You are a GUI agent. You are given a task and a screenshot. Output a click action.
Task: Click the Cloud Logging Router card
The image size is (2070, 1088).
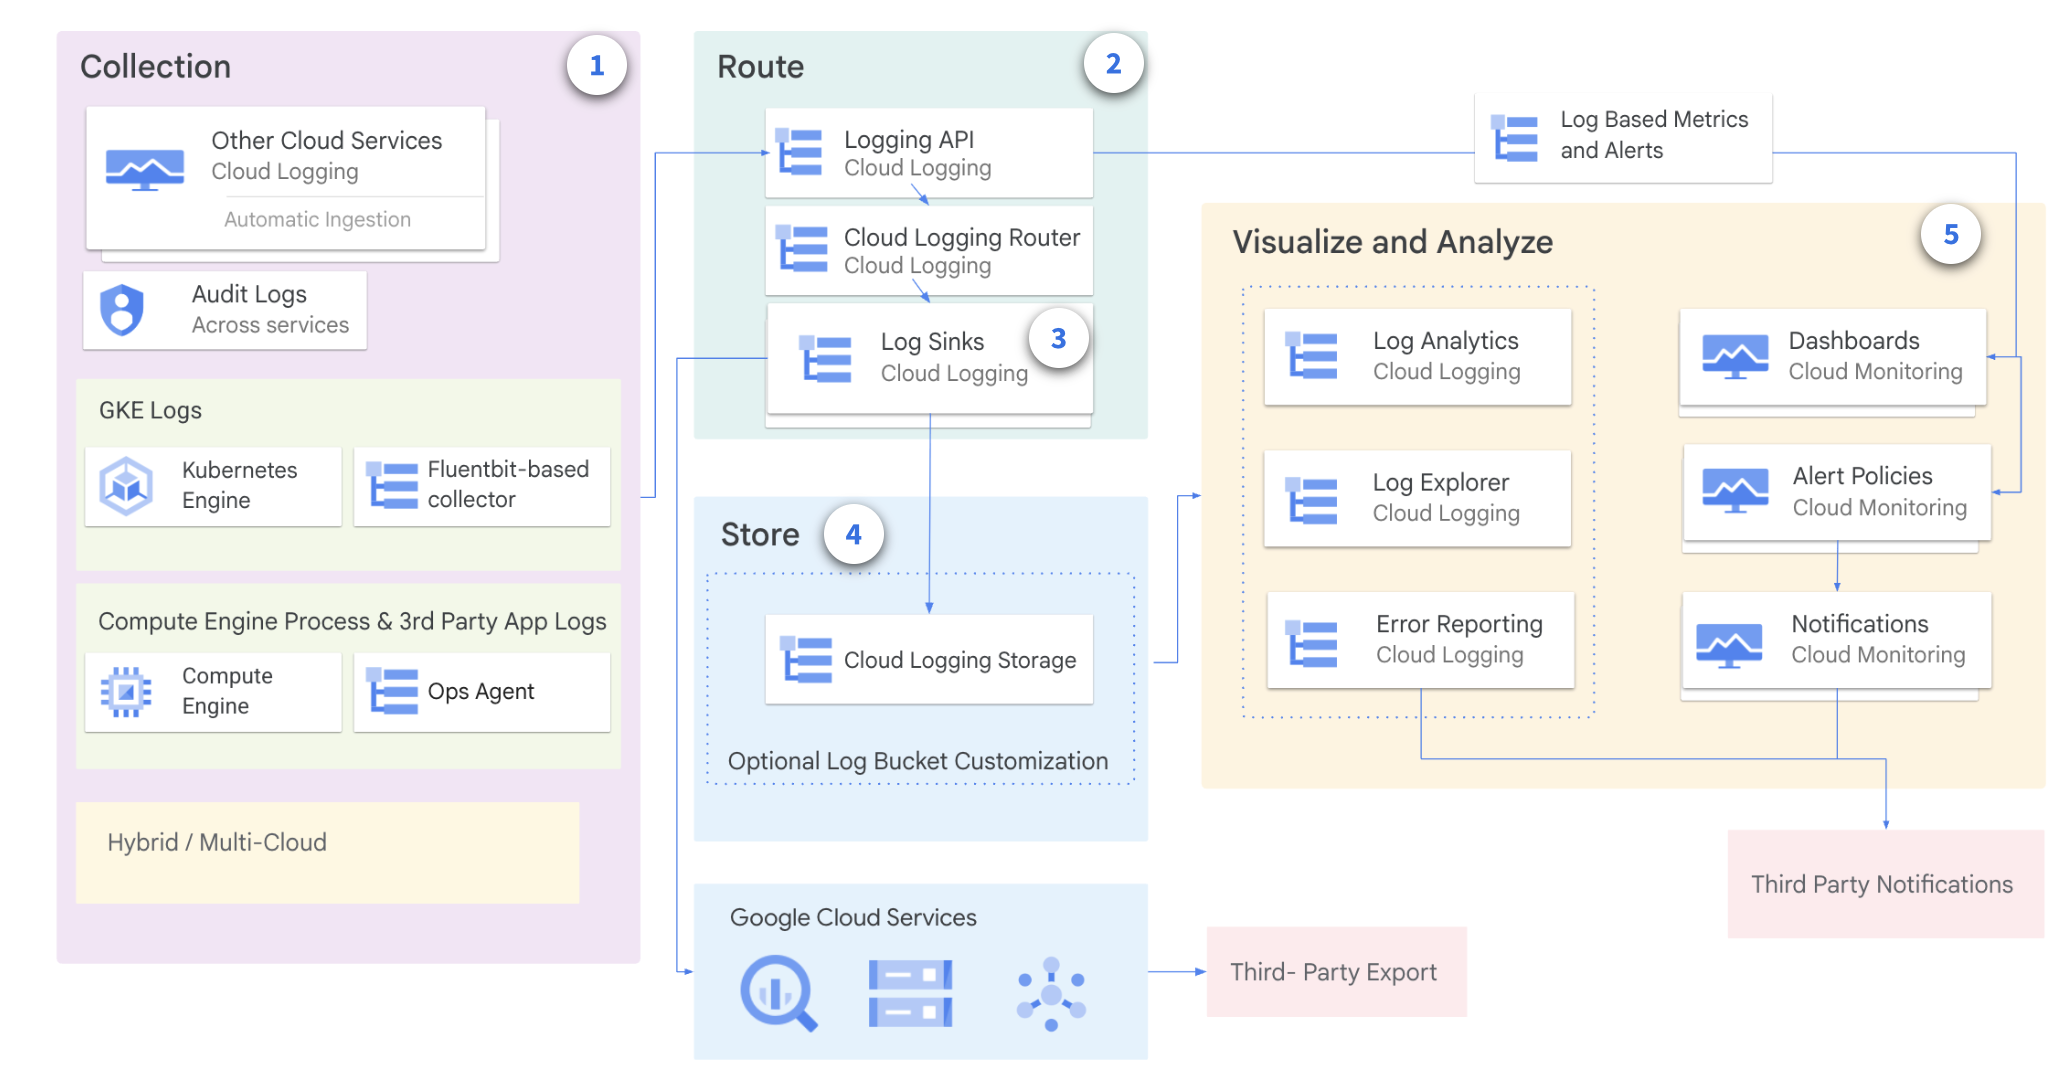pyautogui.click(x=929, y=251)
